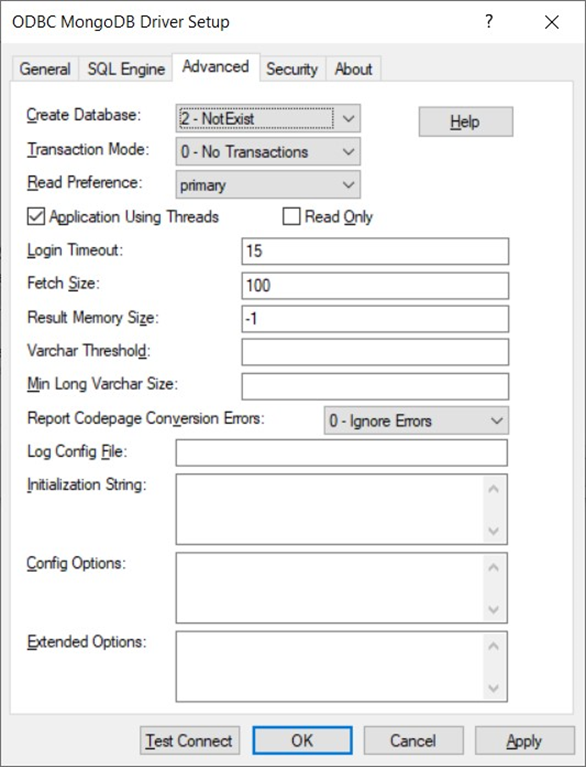The height and width of the screenshot is (767, 586).
Task: Click the question mark help icon in title bar
Action: [x=489, y=22]
